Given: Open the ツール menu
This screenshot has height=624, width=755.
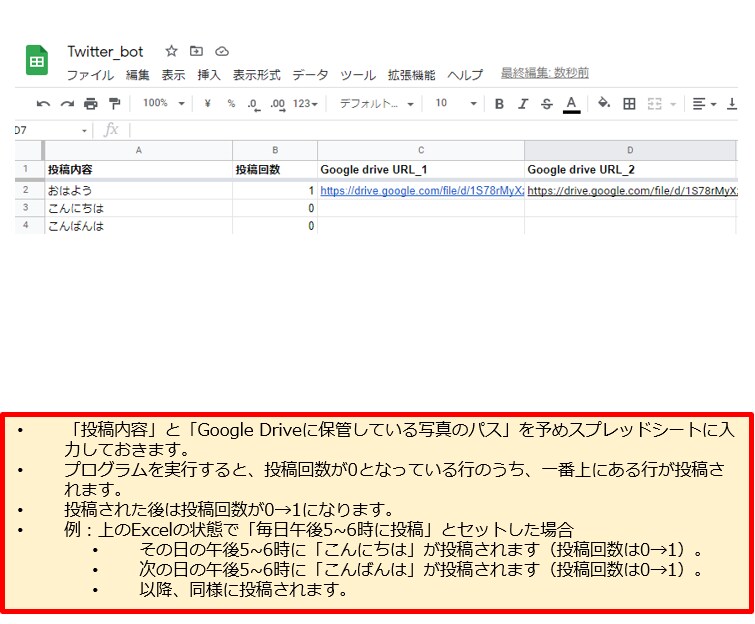Looking at the screenshot, I should coord(358,75).
